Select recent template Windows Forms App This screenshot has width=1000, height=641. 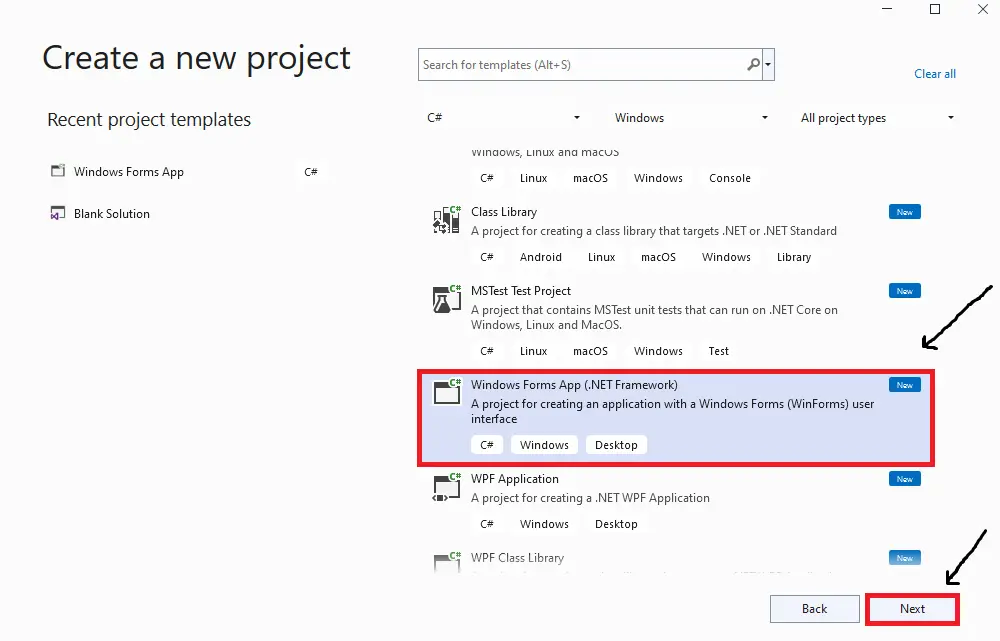(x=189, y=172)
